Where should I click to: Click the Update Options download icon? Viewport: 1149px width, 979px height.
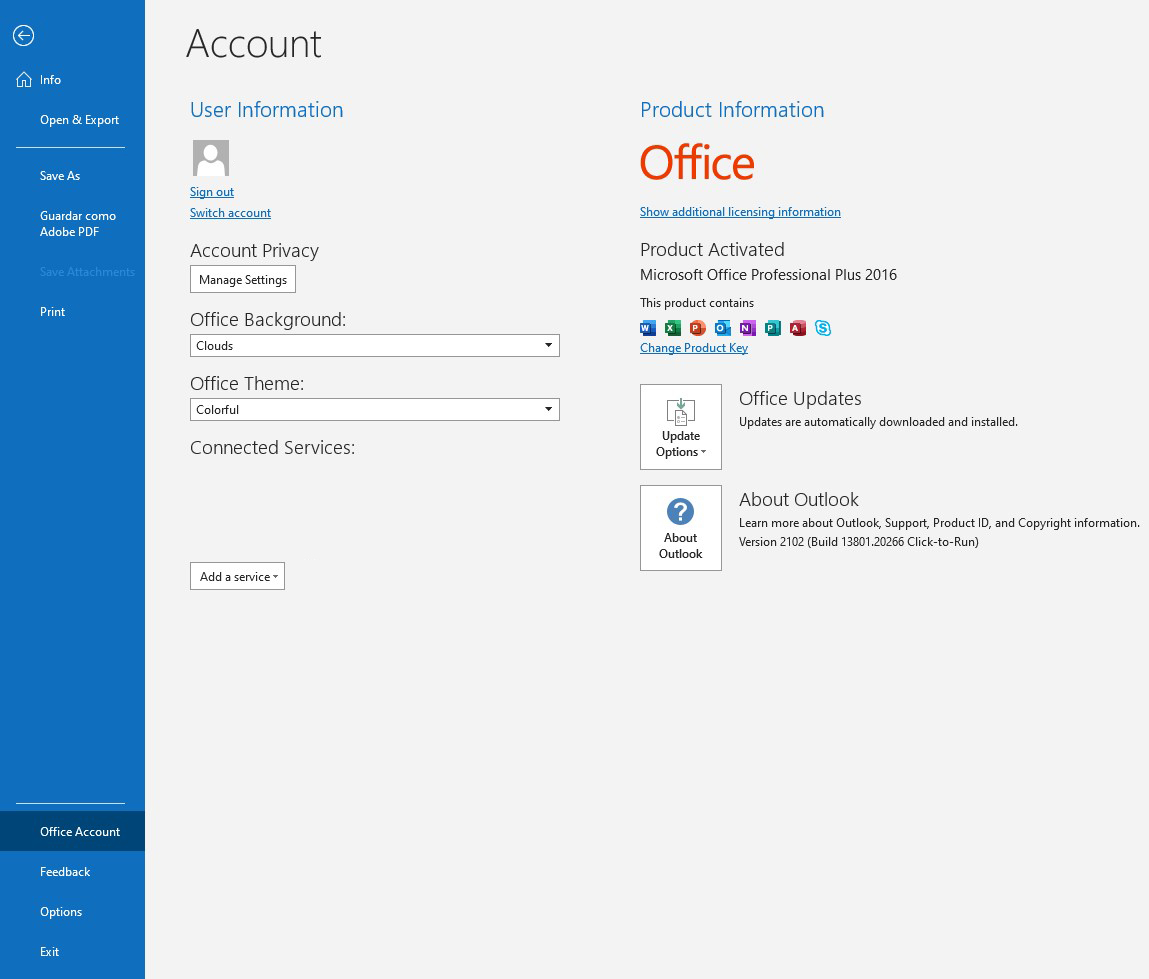pos(681,411)
